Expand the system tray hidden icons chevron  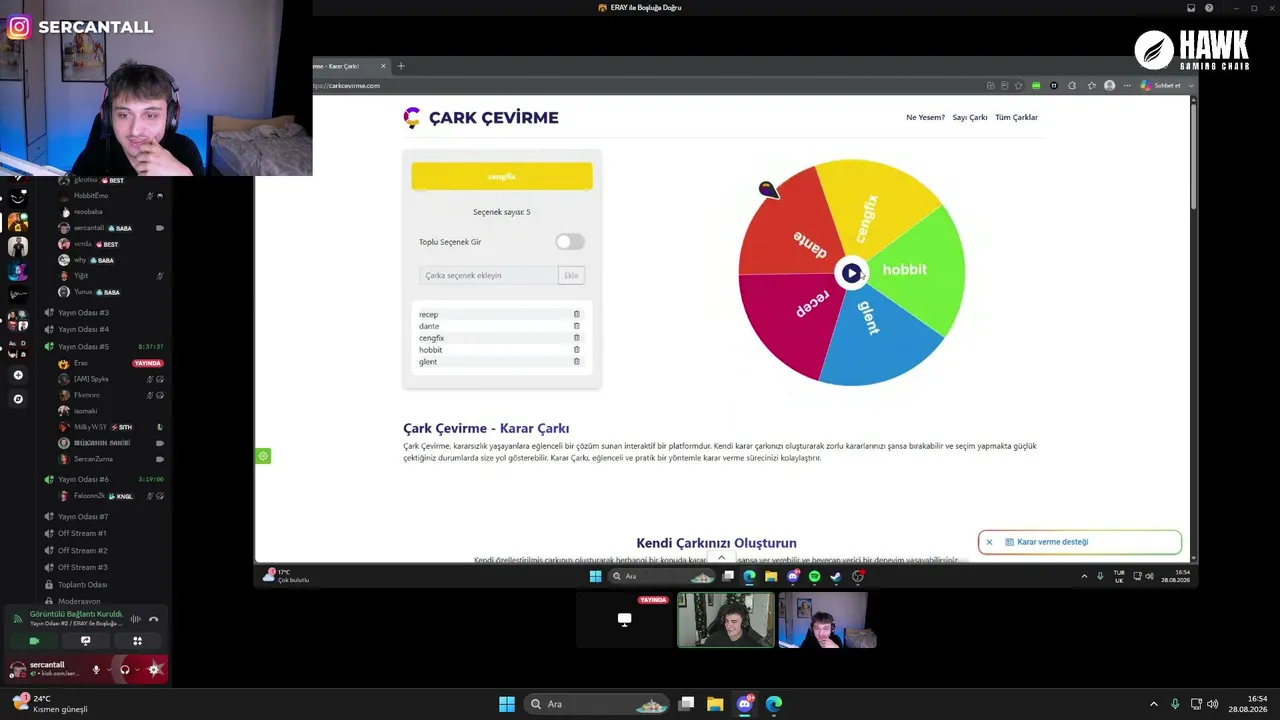(x=1153, y=704)
